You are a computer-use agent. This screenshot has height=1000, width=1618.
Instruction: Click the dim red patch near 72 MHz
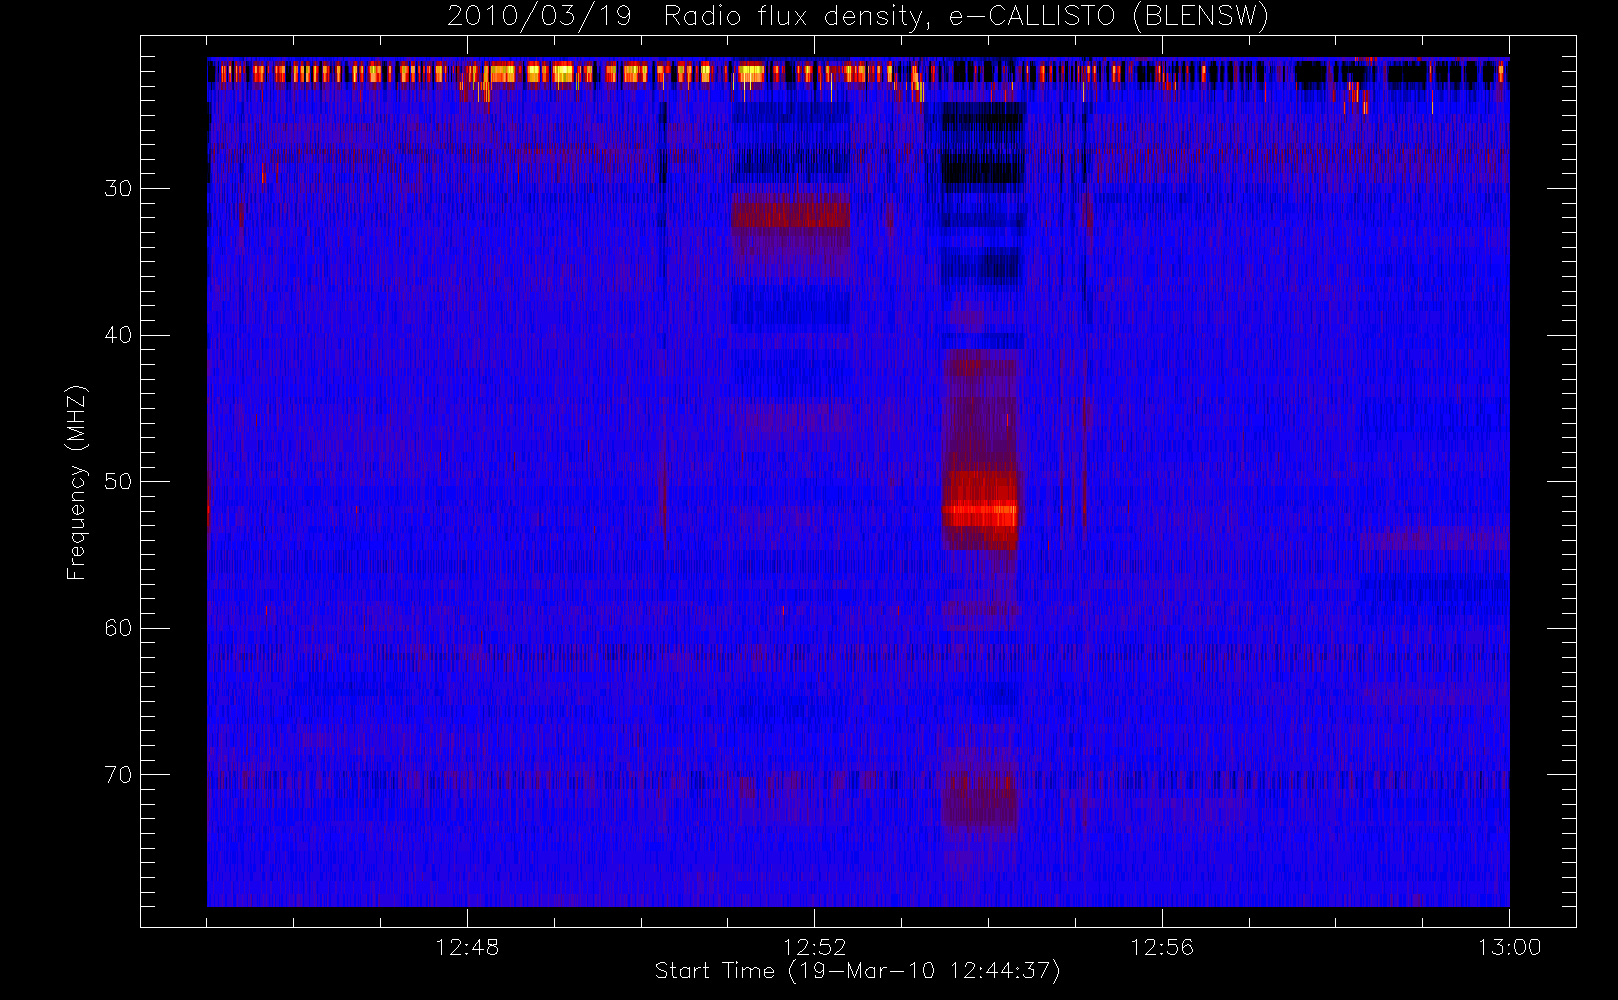pos(980,800)
